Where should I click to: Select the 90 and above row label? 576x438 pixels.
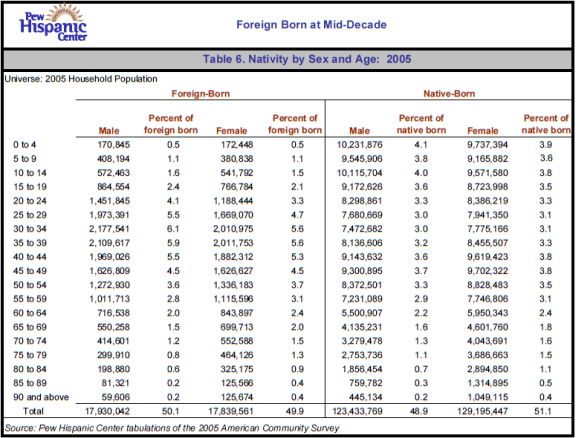[41, 397]
